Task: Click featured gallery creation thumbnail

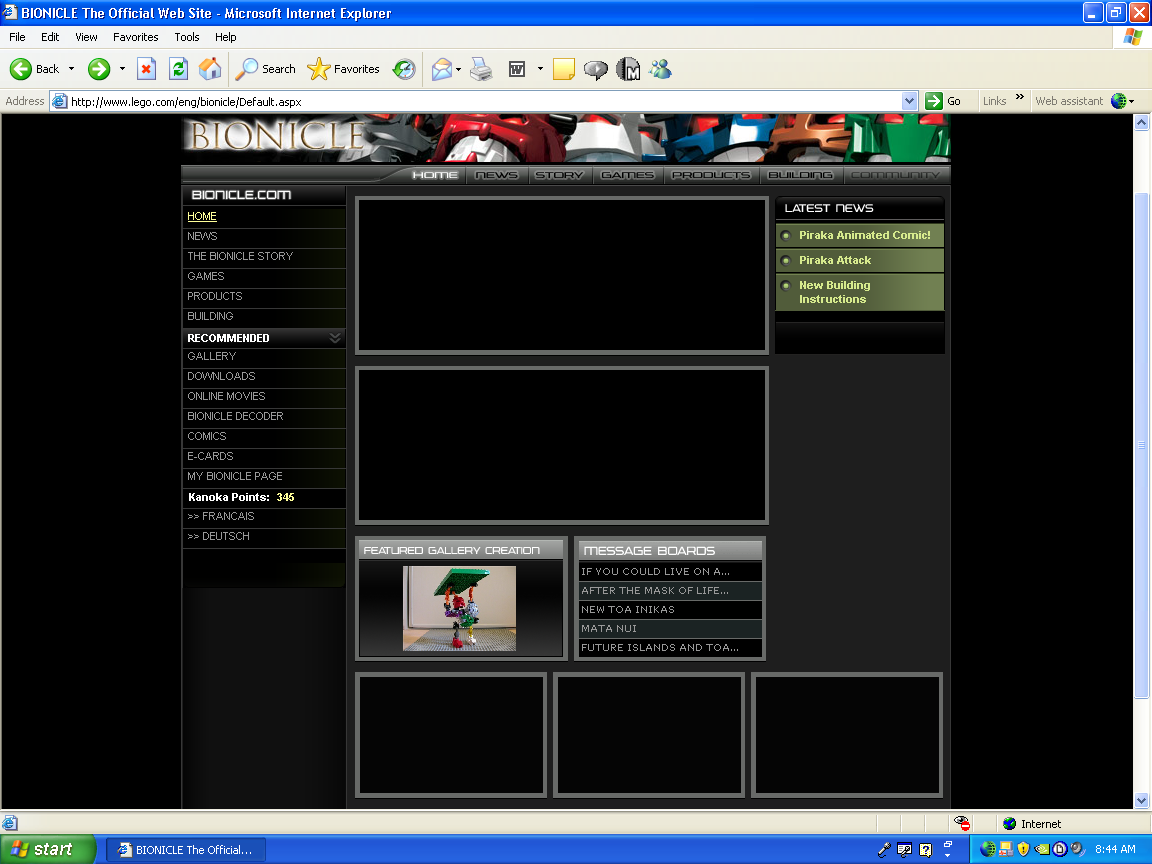Action: point(459,608)
